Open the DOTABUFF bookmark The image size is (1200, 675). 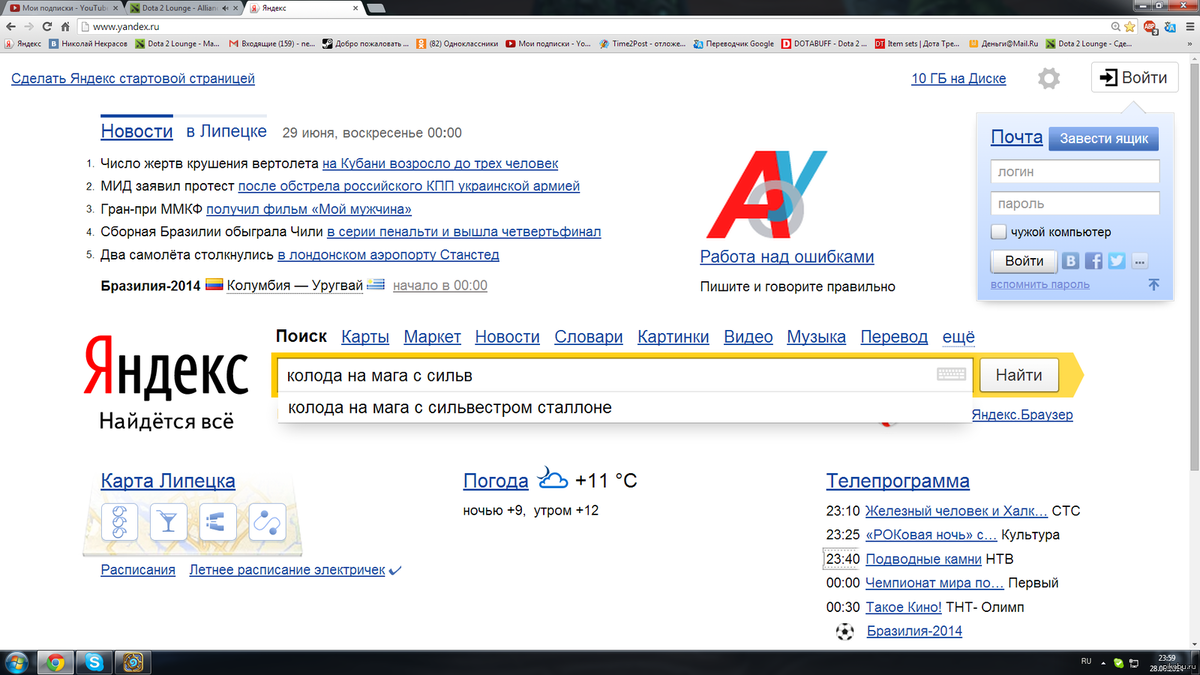point(824,44)
